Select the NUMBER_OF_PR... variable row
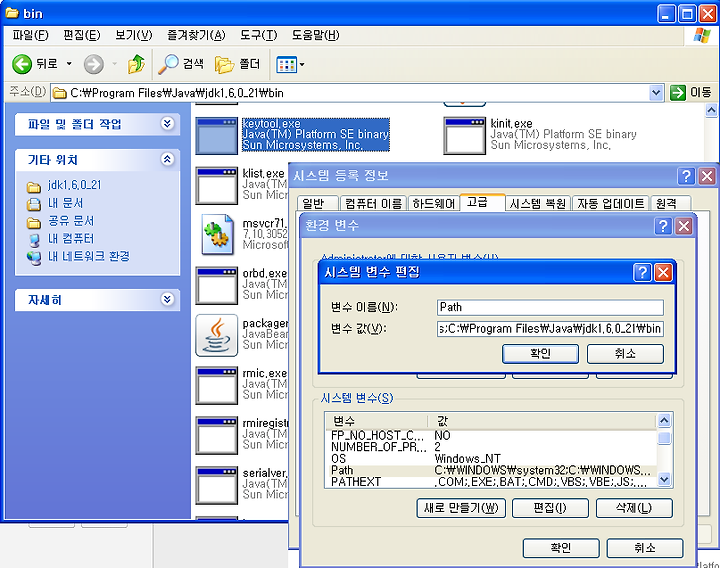The height and width of the screenshot is (568, 720). [x=492, y=447]
